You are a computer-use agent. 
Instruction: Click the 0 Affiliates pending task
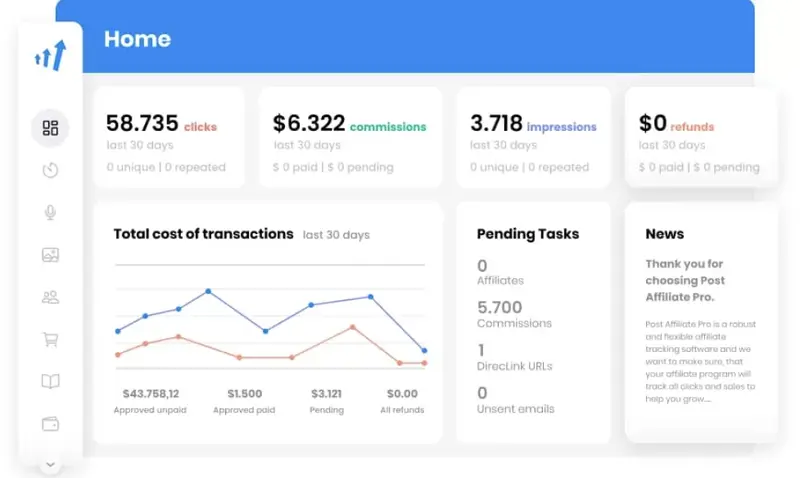click(x=500, y=273)
